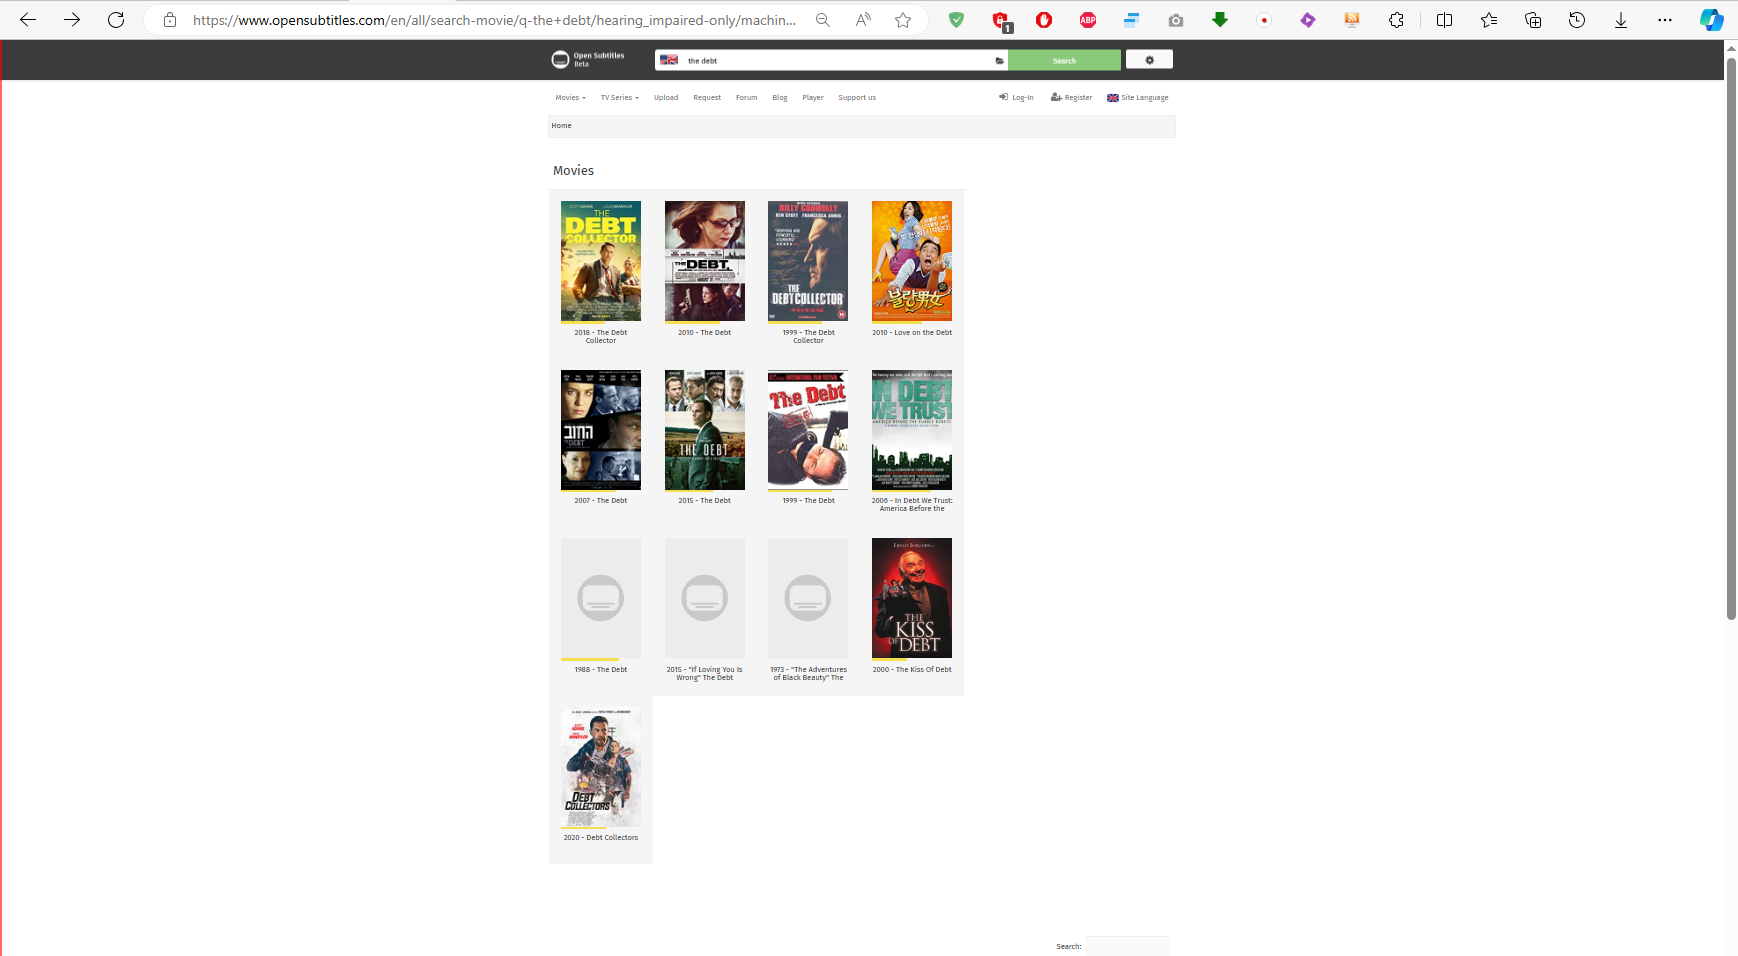Open the red dot record extension
This screenshot has width=1738, height=956.
click(x=1264, y=20)
